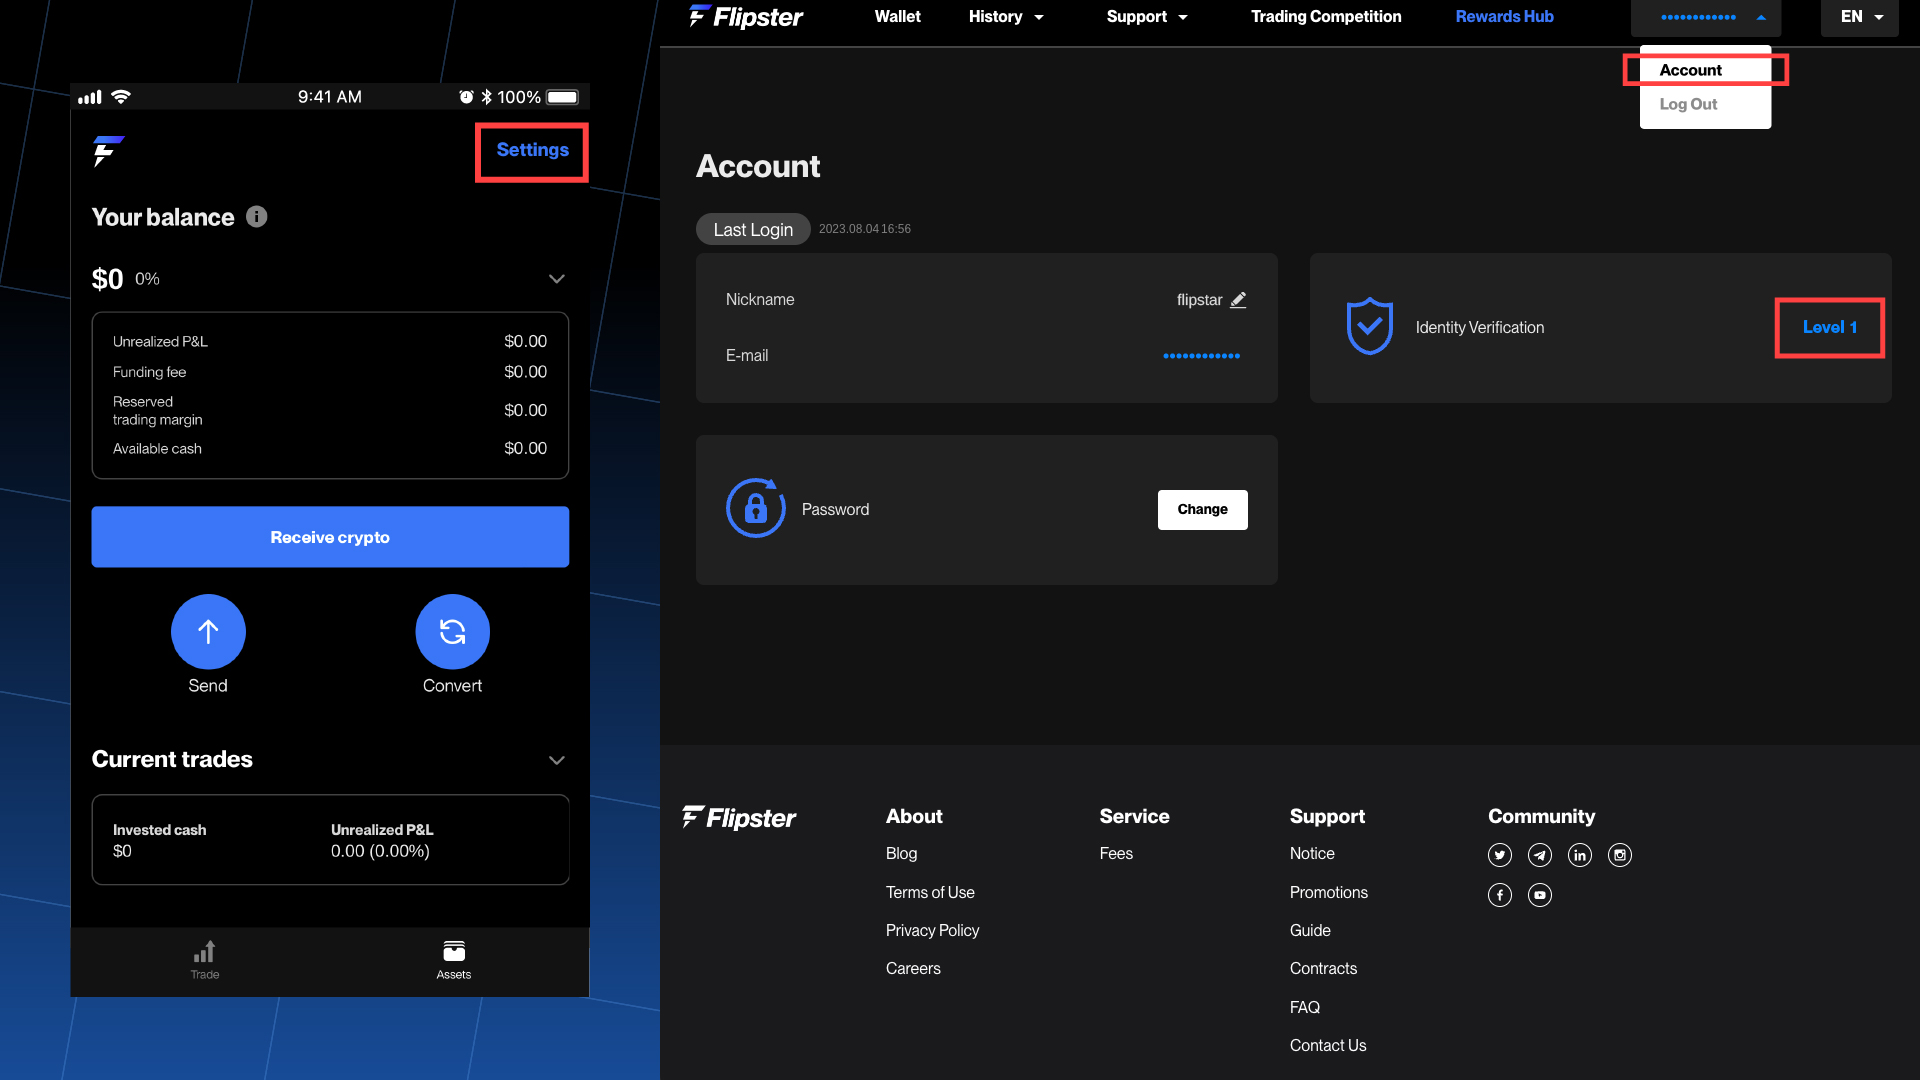Switch to the Assets tab
Image resolution: width=1920 pixels, height=1080 pixels.
click(x=454, y=960)
